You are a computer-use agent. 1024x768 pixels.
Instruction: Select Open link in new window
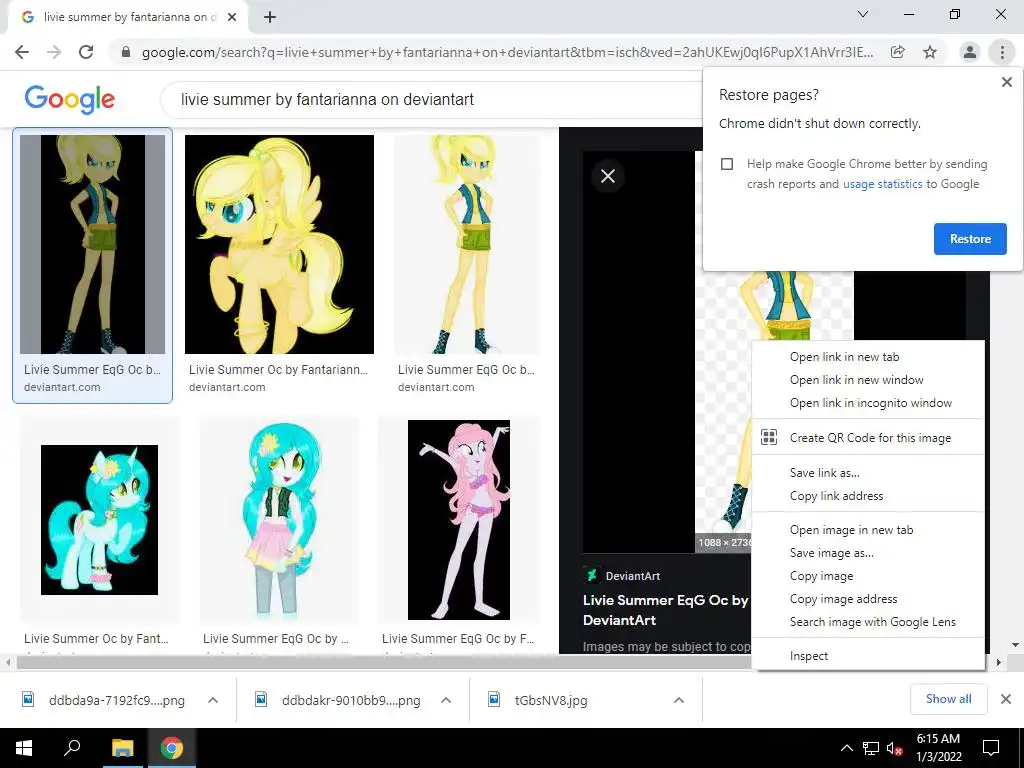tap(868, 379)
